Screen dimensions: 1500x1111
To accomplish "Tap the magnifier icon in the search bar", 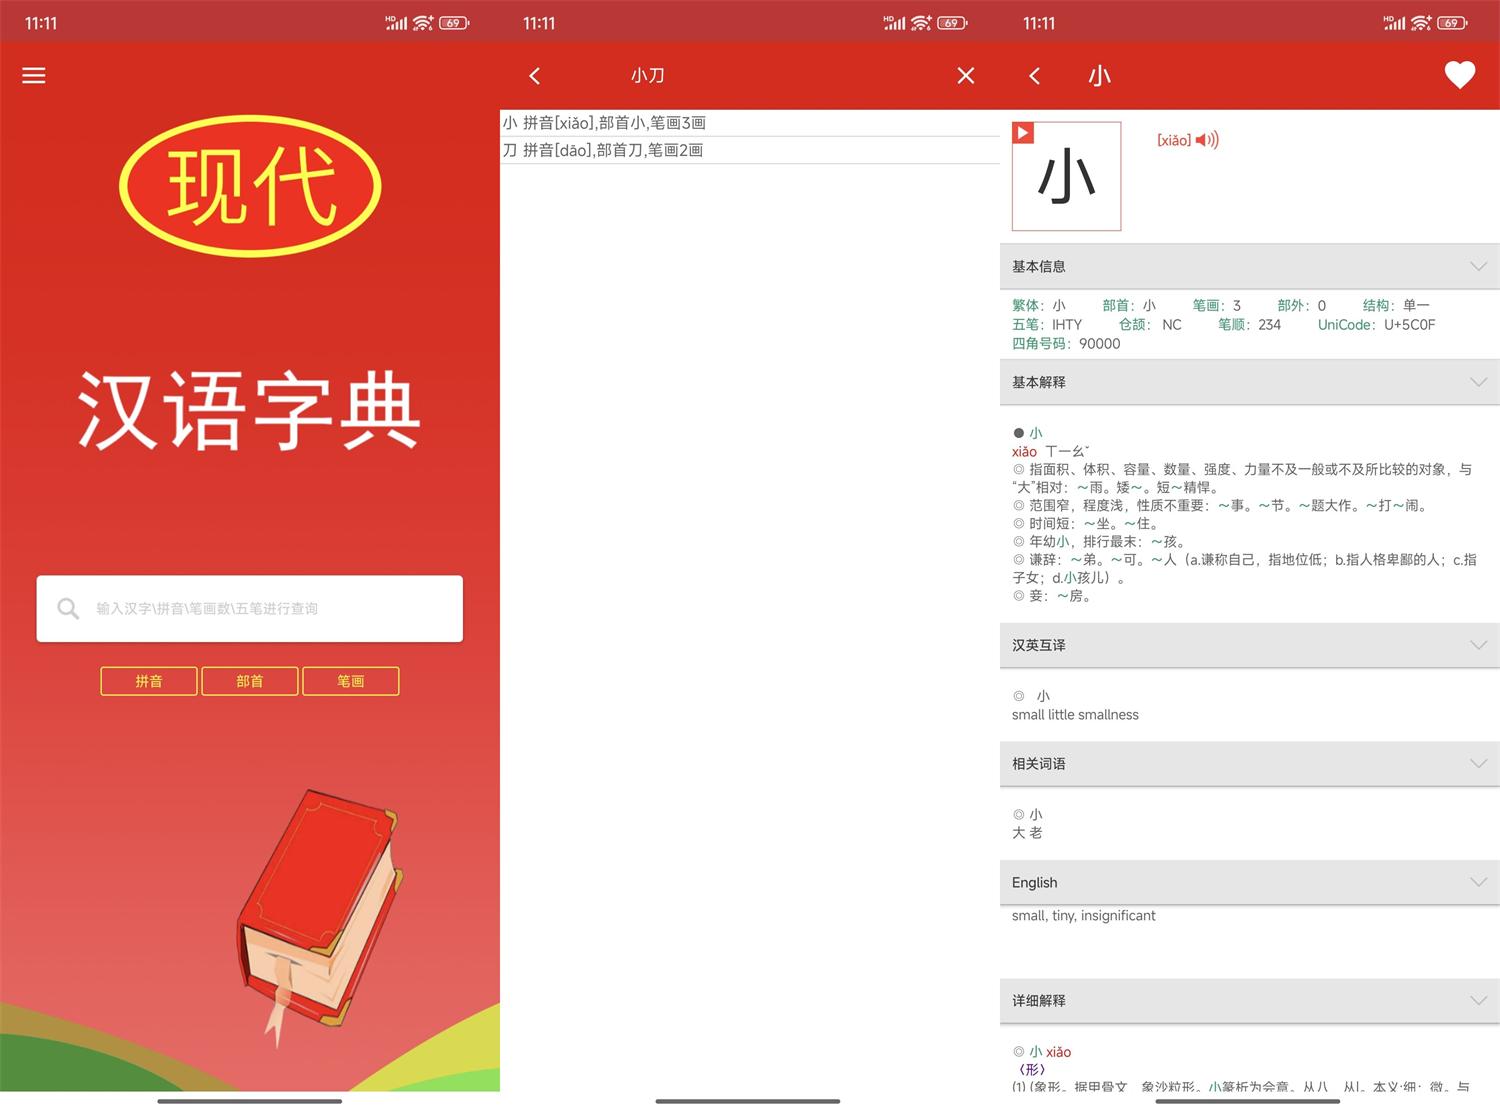I will [67, 608].
